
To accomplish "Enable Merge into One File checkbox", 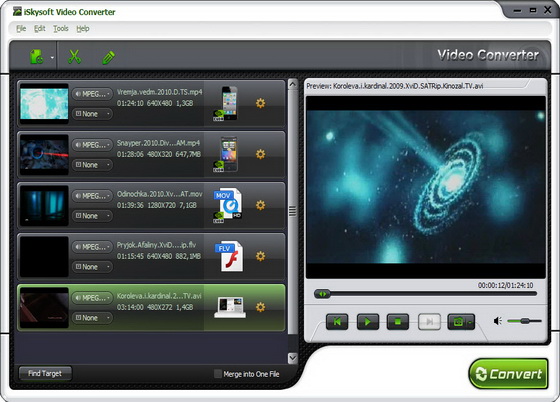I will point(218,374).
